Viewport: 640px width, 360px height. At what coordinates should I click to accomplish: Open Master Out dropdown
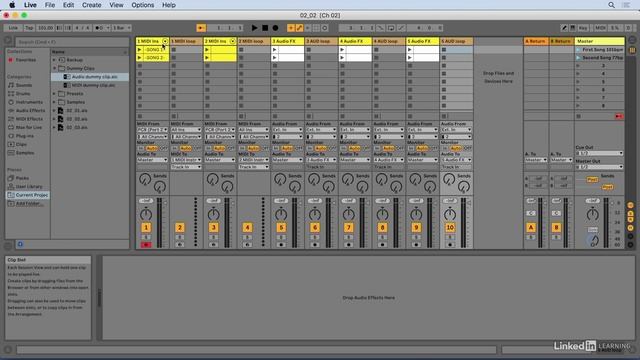(x=599, y=167)
